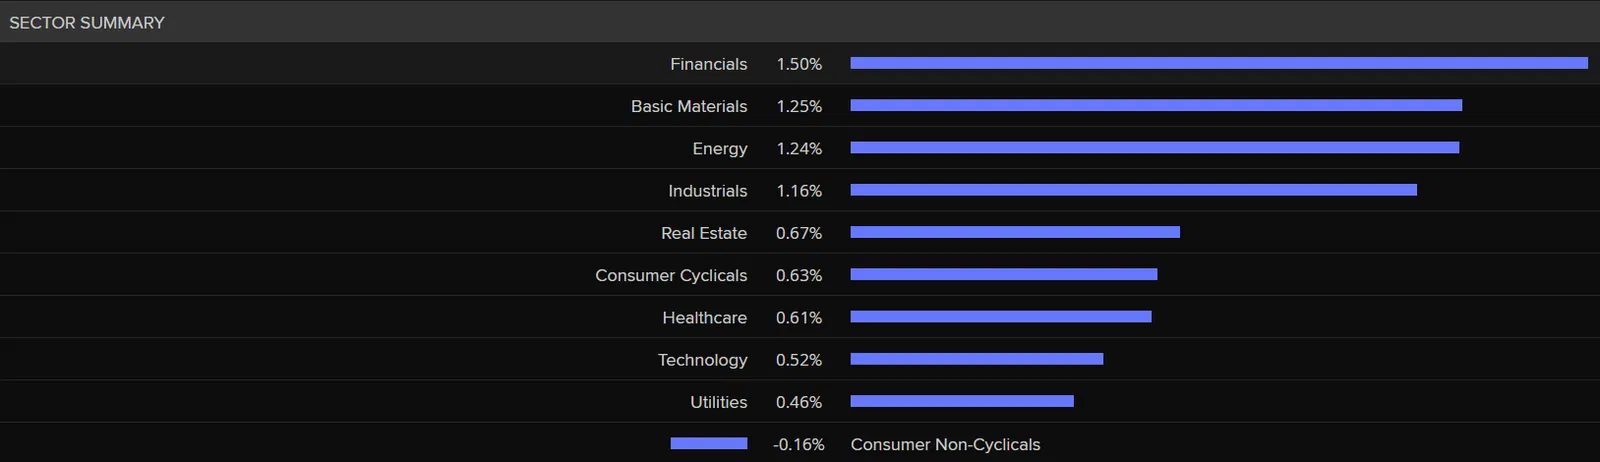Click the Technology sector bar

pyautogui.click(x=976, y=359)
